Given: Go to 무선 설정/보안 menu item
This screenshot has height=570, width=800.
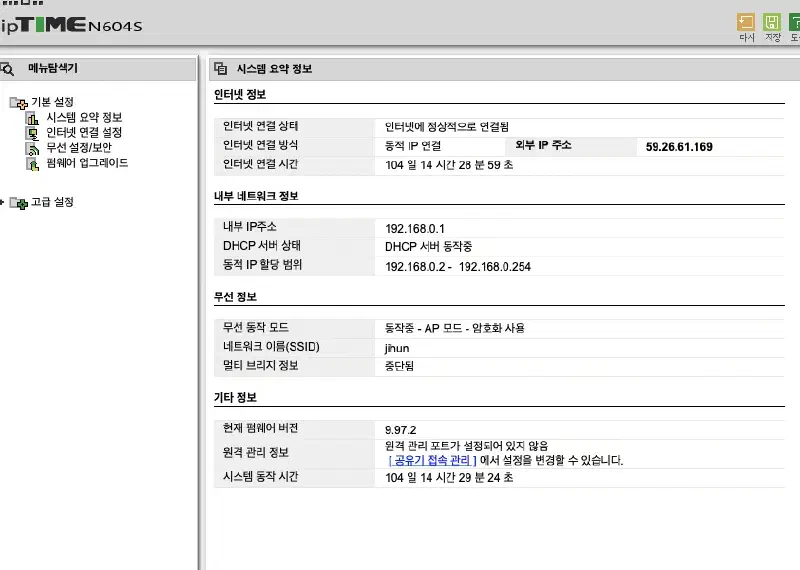Looking at the screenshot, I should click(79, 148).
